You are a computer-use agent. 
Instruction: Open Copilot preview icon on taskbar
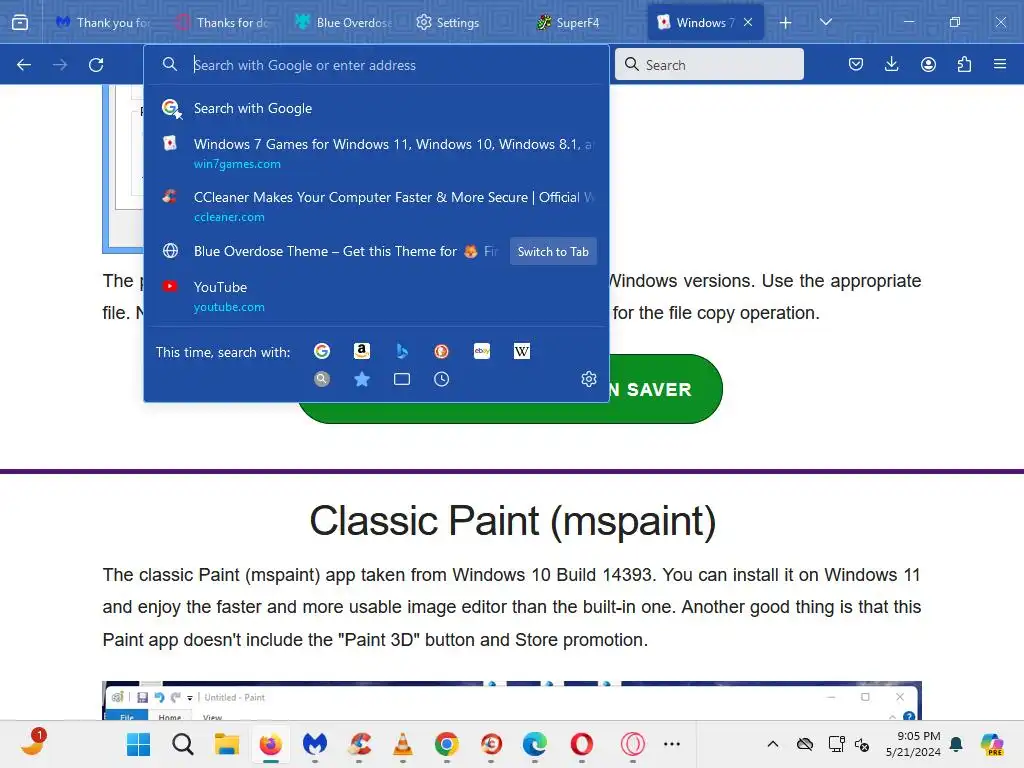pyautogui.click(x=992, y=744)
